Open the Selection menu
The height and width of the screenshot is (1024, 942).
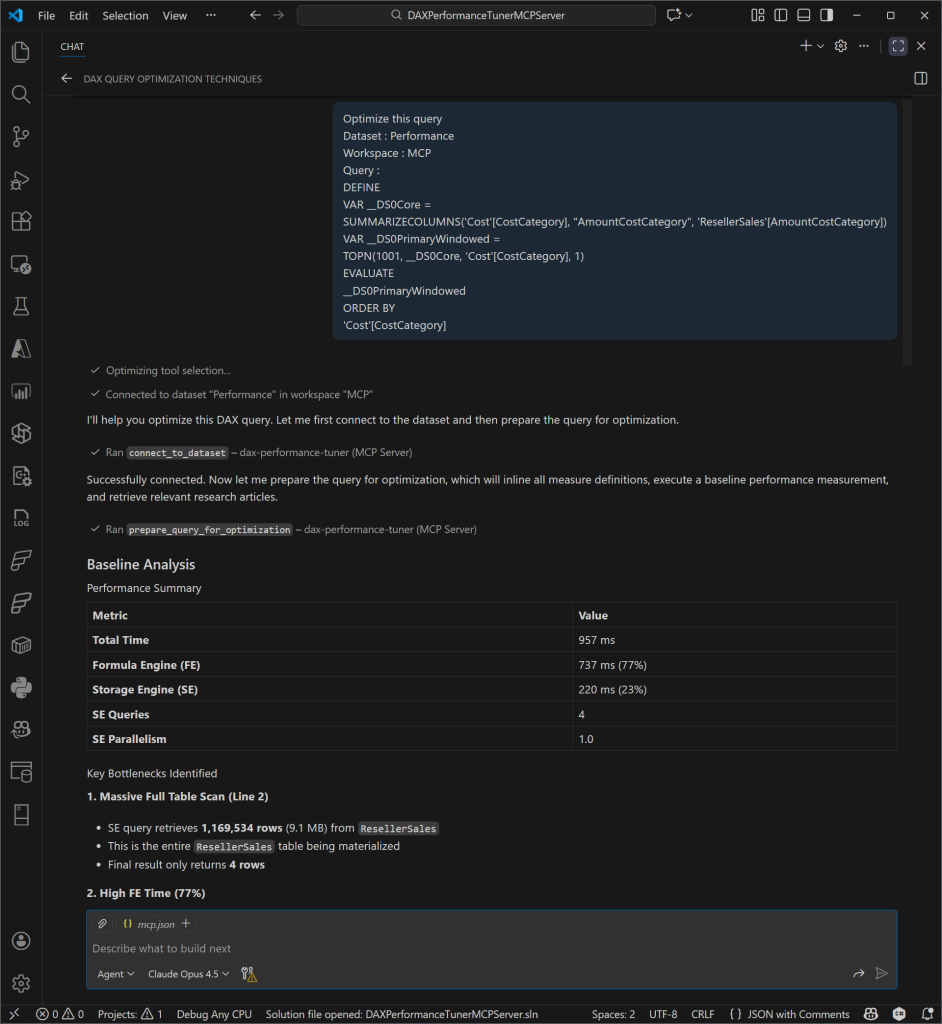click(125, 16)
